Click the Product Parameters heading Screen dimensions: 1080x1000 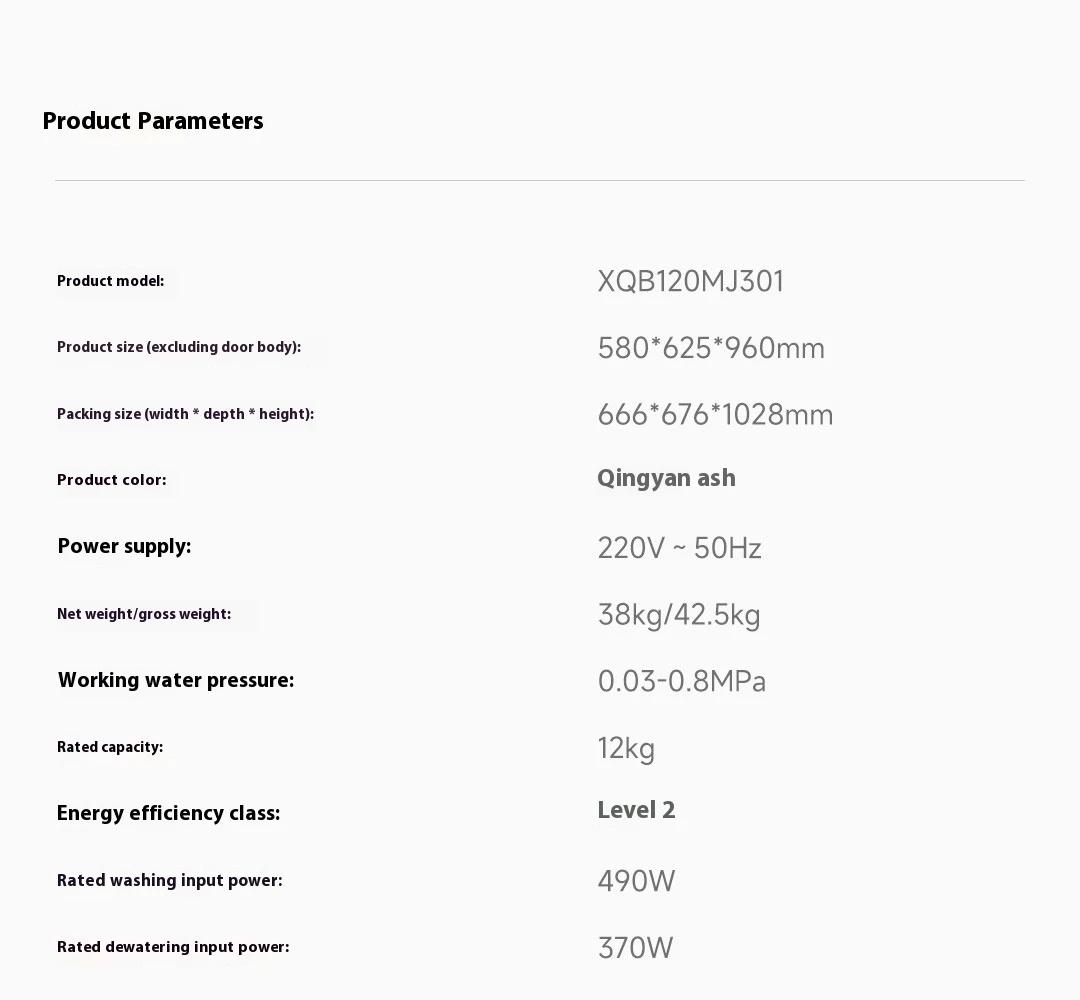153,122
